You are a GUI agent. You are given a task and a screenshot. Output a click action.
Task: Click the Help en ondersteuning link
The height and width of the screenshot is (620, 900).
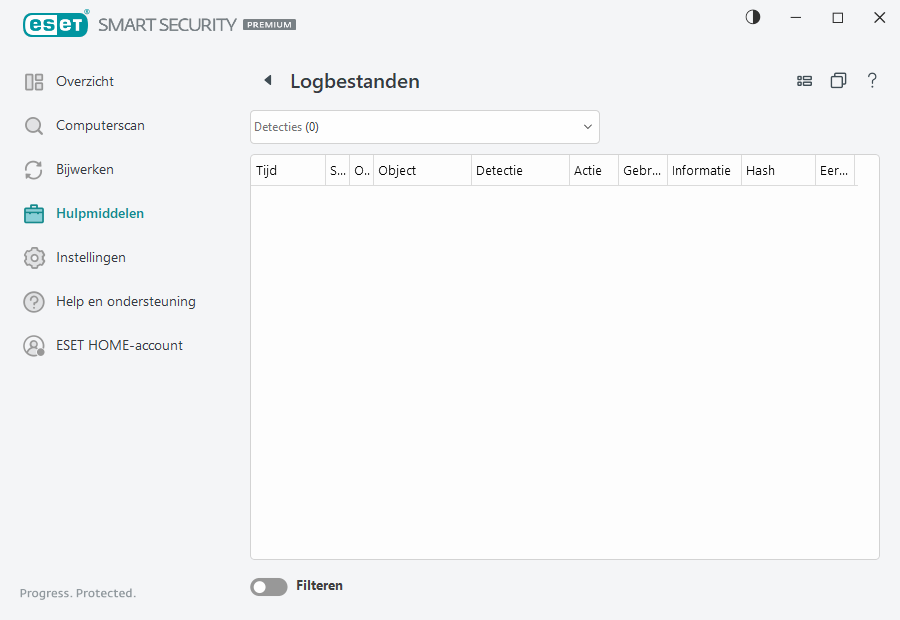tap(126, 301)
